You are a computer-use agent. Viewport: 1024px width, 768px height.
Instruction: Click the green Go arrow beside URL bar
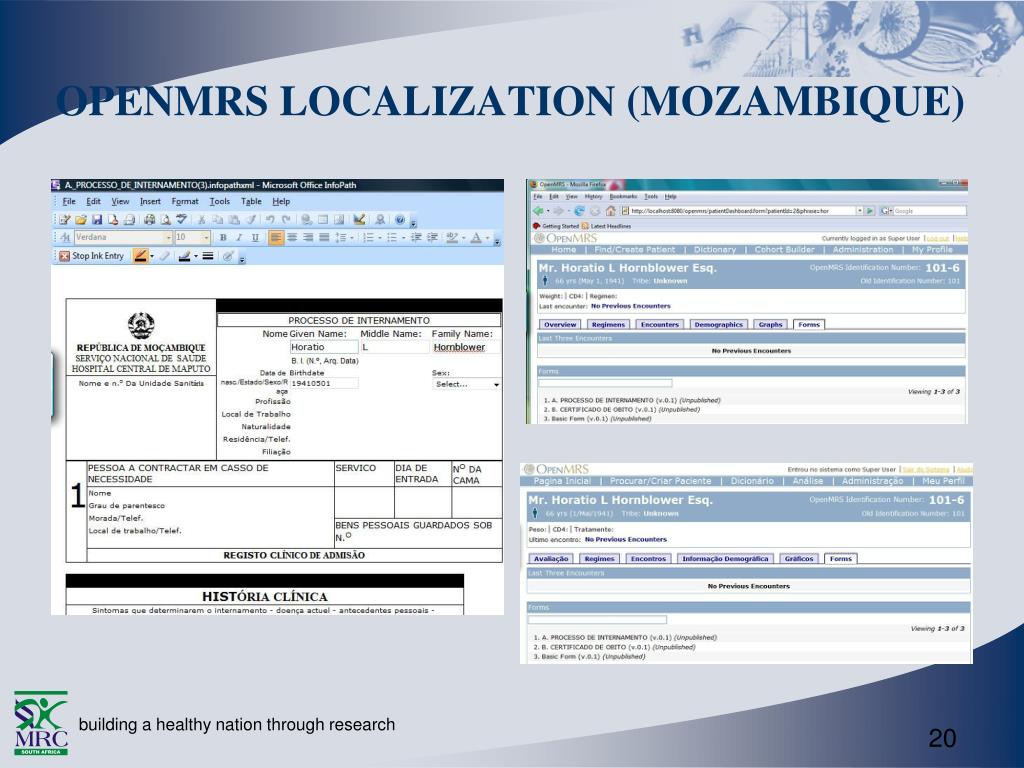[x=870, y=211]
